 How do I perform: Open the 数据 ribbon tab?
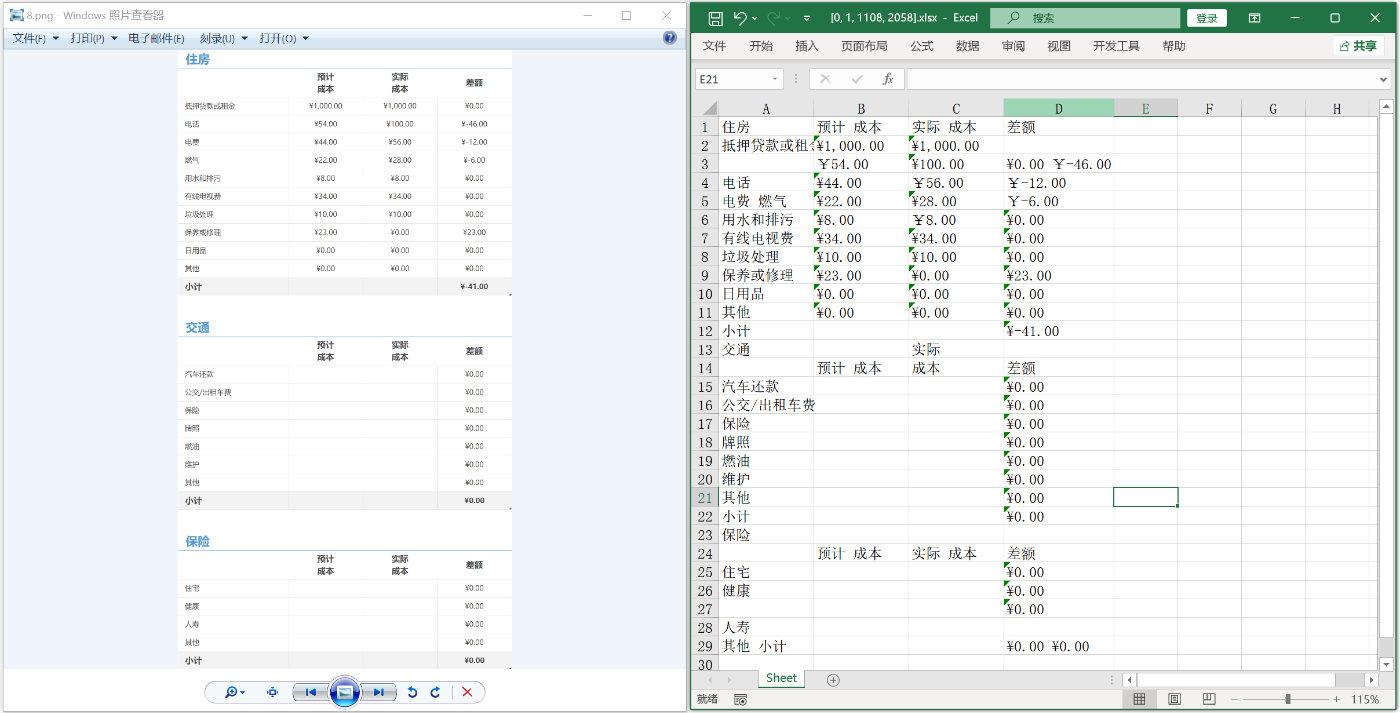point(967,46)
